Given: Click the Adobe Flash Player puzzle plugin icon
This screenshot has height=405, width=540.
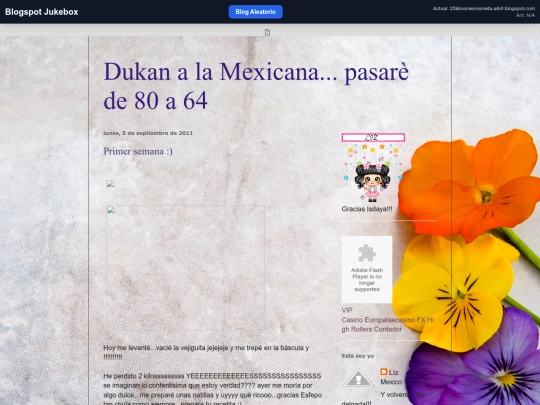Looking at the screenshot, I should 367,254.
